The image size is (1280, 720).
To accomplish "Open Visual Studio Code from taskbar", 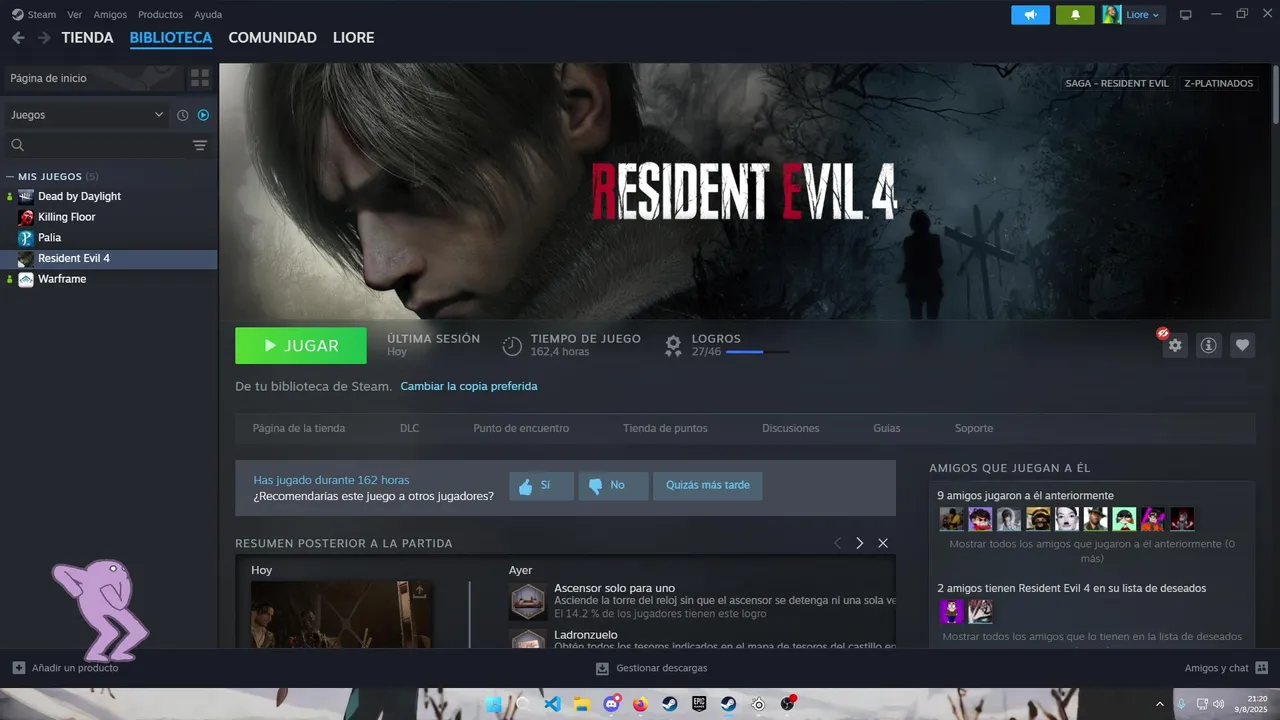I will [552, 704].
